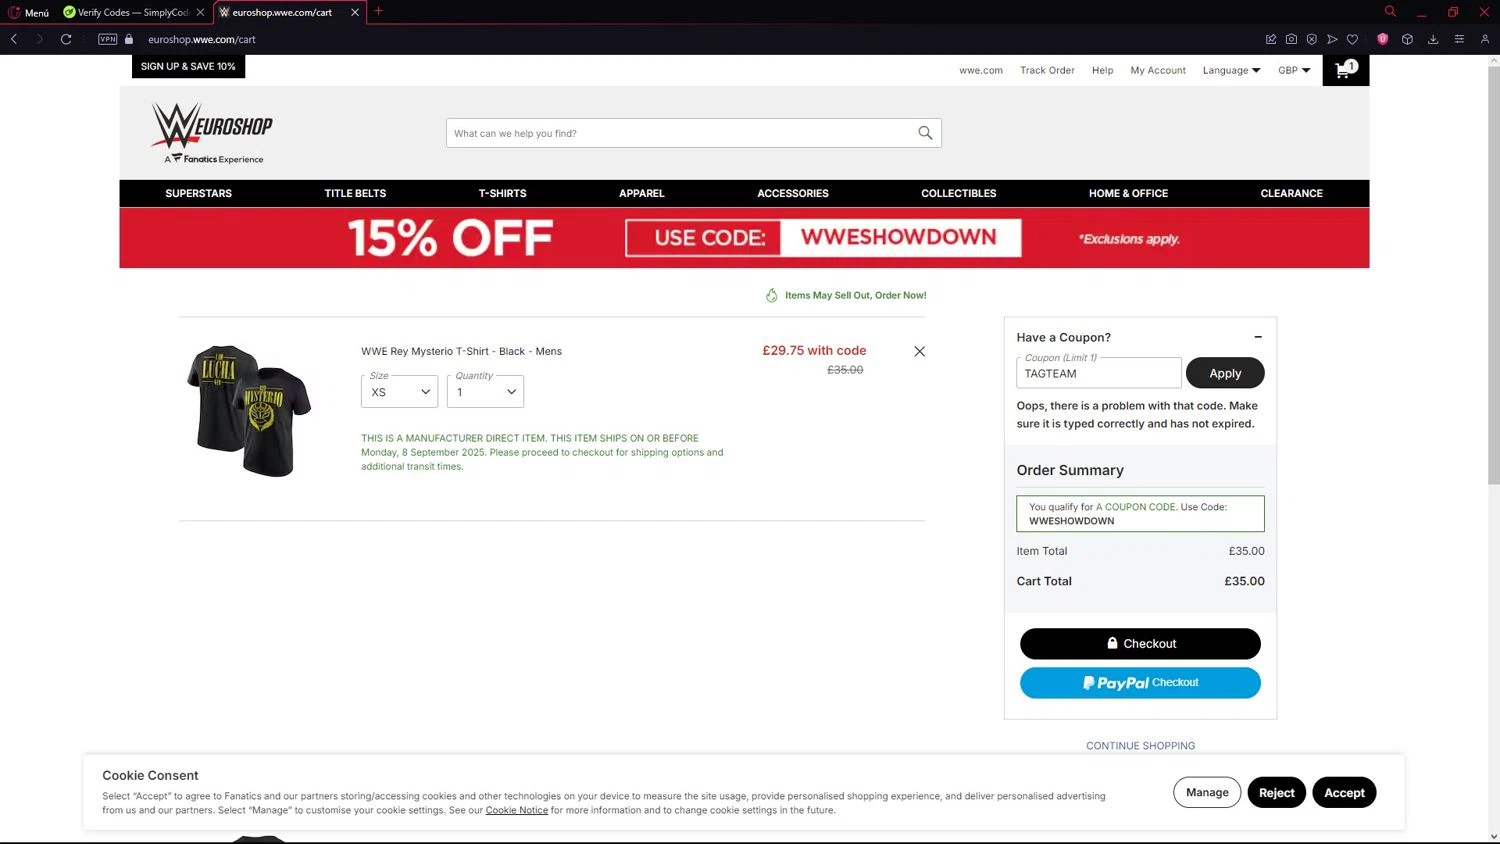Viewport: 1500px width, 844px height.
Task: Click the page vertical scrollbar
Action: coord(1494,275)
